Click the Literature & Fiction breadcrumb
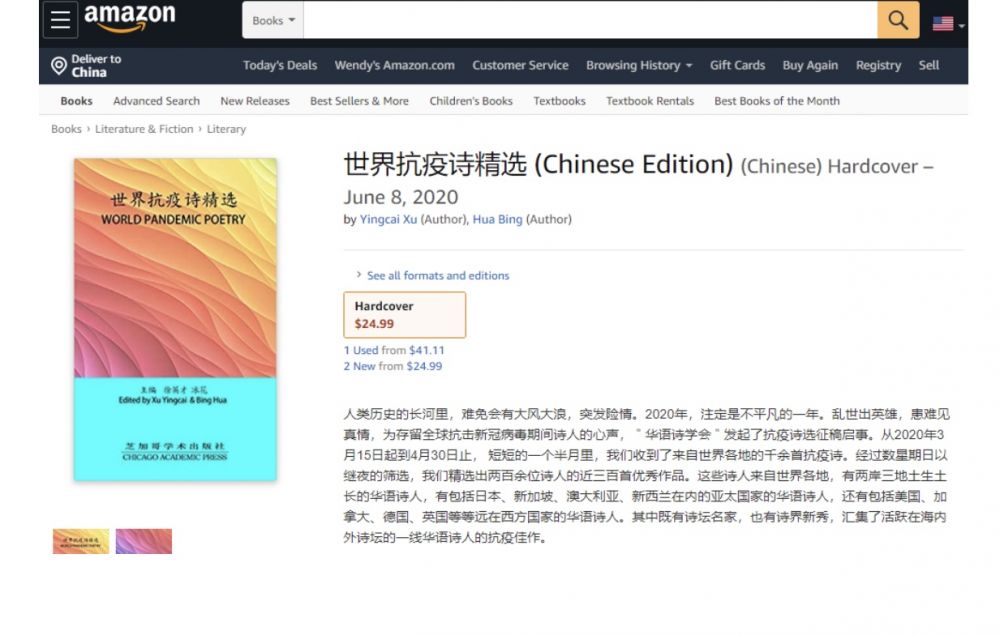Screen dimensions: 1000x635 147,129
